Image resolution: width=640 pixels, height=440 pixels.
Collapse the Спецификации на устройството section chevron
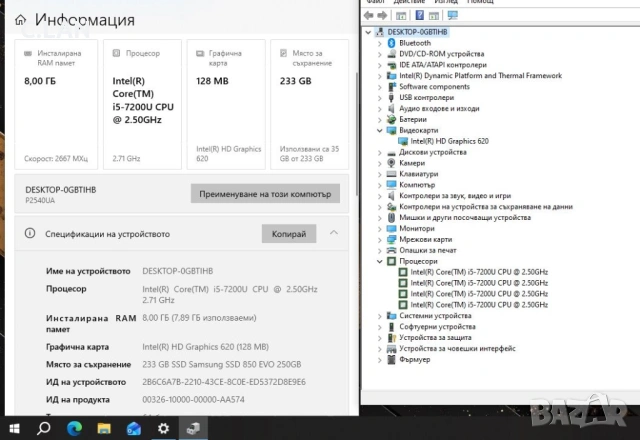334,233
